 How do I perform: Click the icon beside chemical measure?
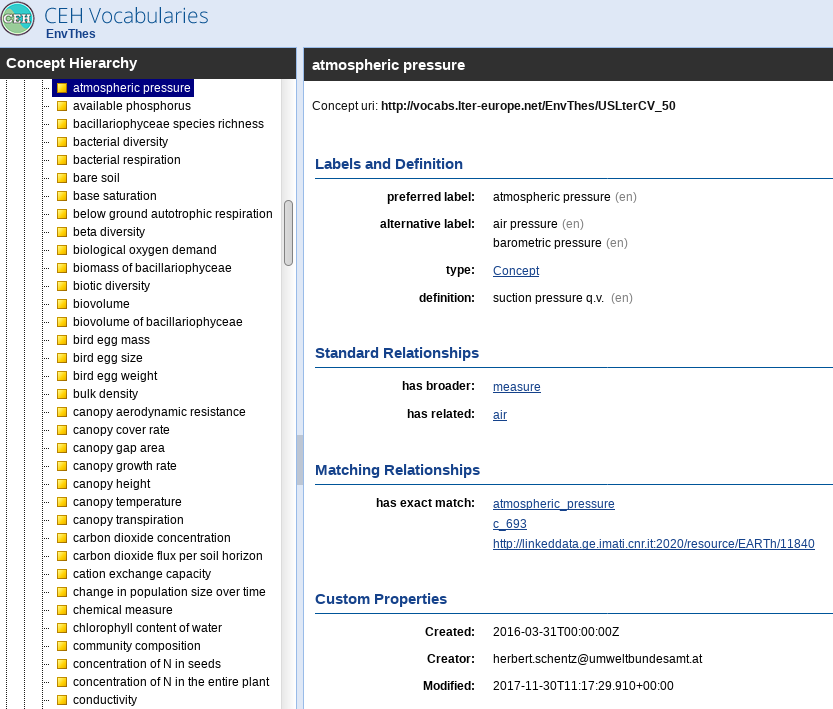coord(62,610)
